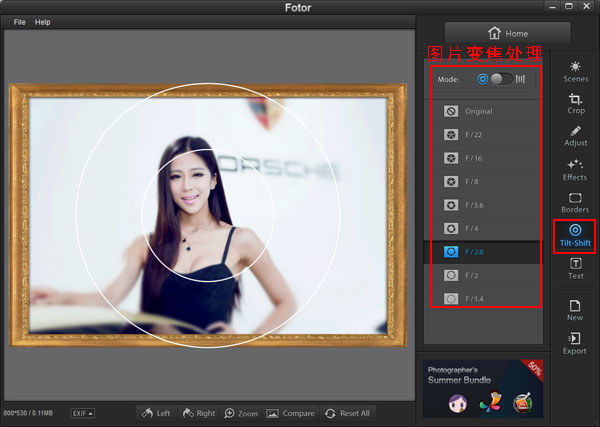Image resolution: width=600 pixels, height=427 pixels.
Task: Choose F/22 aperture
Action: click(x=483, y=135)
